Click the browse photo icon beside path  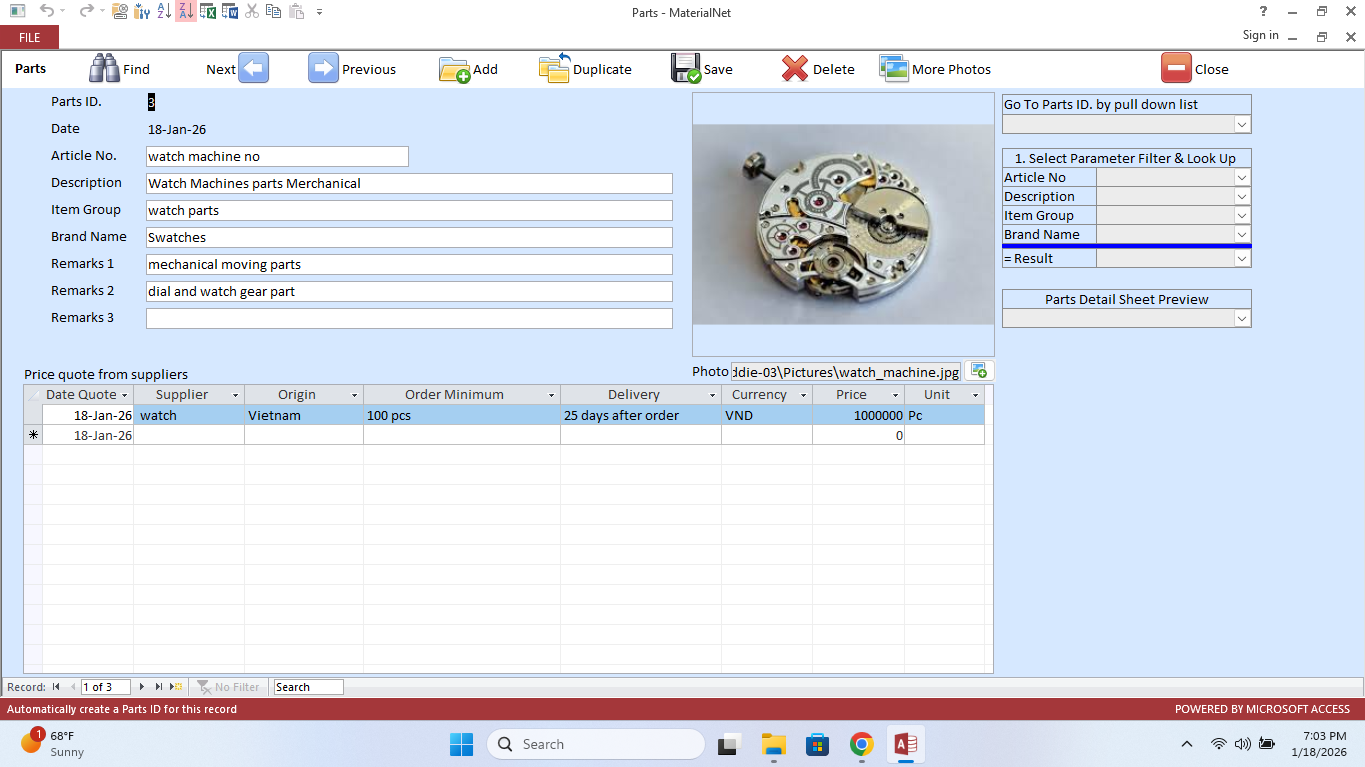coord(979,371)
